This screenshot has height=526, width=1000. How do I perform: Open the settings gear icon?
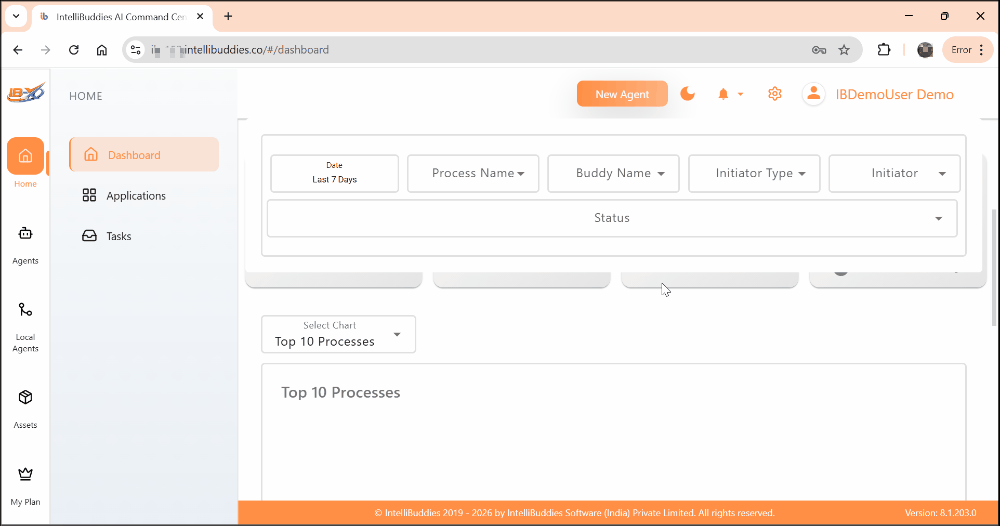pyautogui.click(x=774, y=94)
